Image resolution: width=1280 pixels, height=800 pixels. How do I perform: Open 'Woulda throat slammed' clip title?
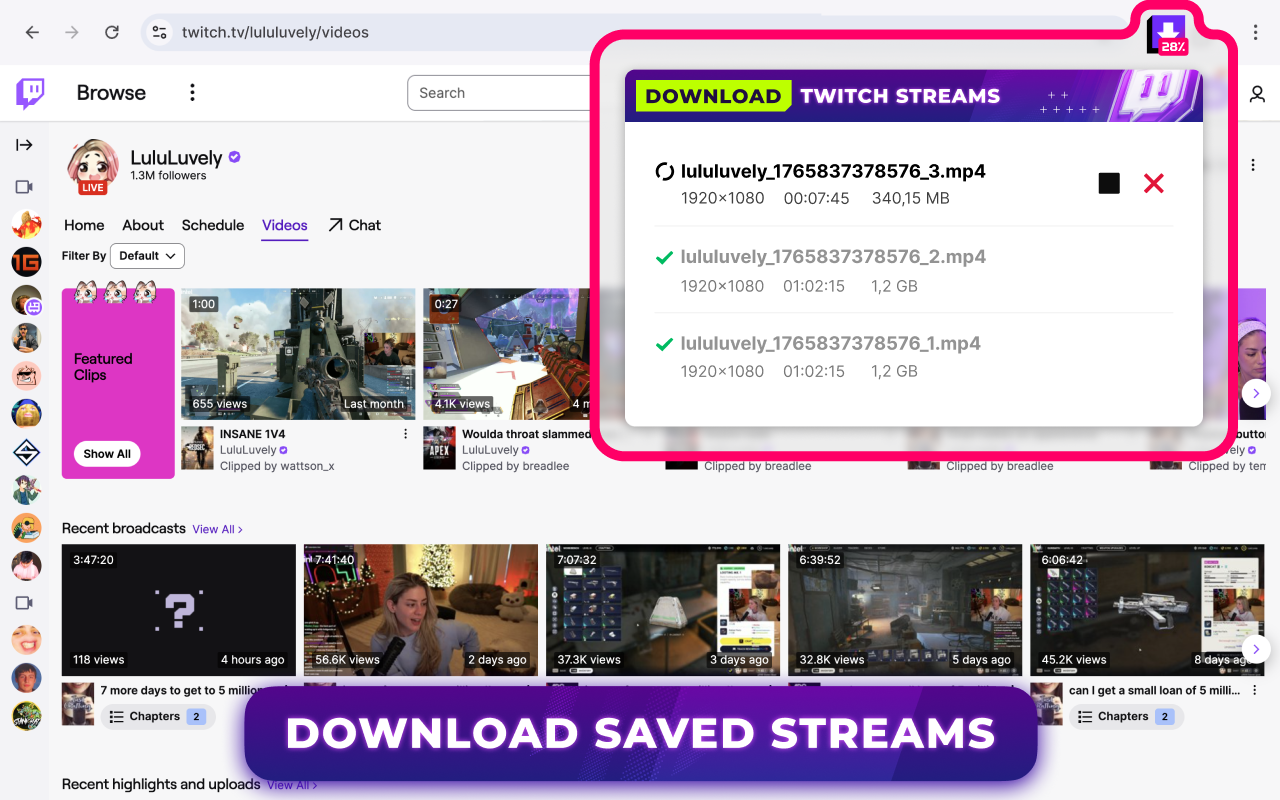tap(526, 434)
